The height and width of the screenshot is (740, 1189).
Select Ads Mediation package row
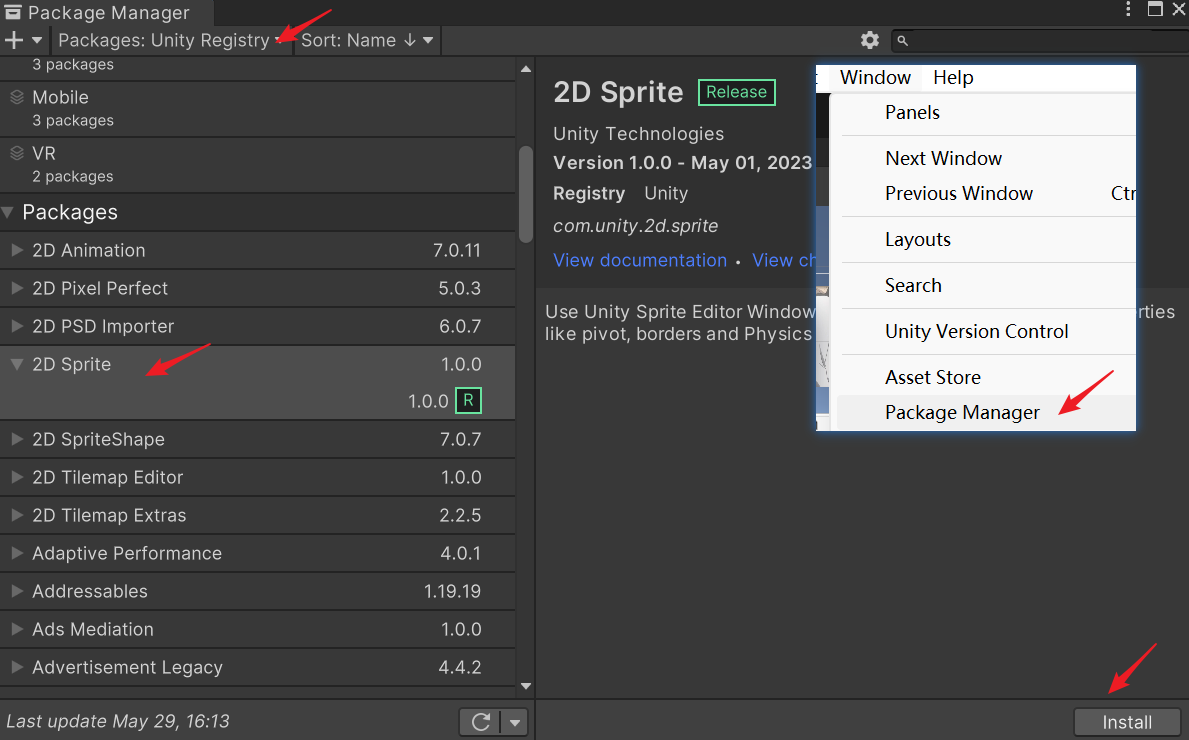tap(258, 629)
